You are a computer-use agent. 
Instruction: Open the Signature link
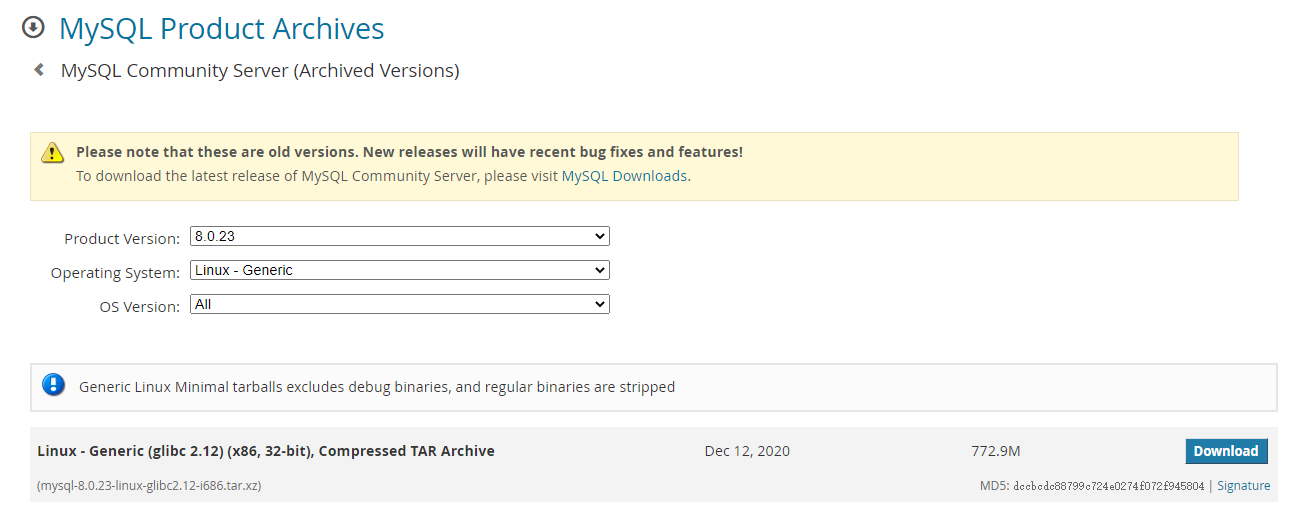pos(1243,486)
